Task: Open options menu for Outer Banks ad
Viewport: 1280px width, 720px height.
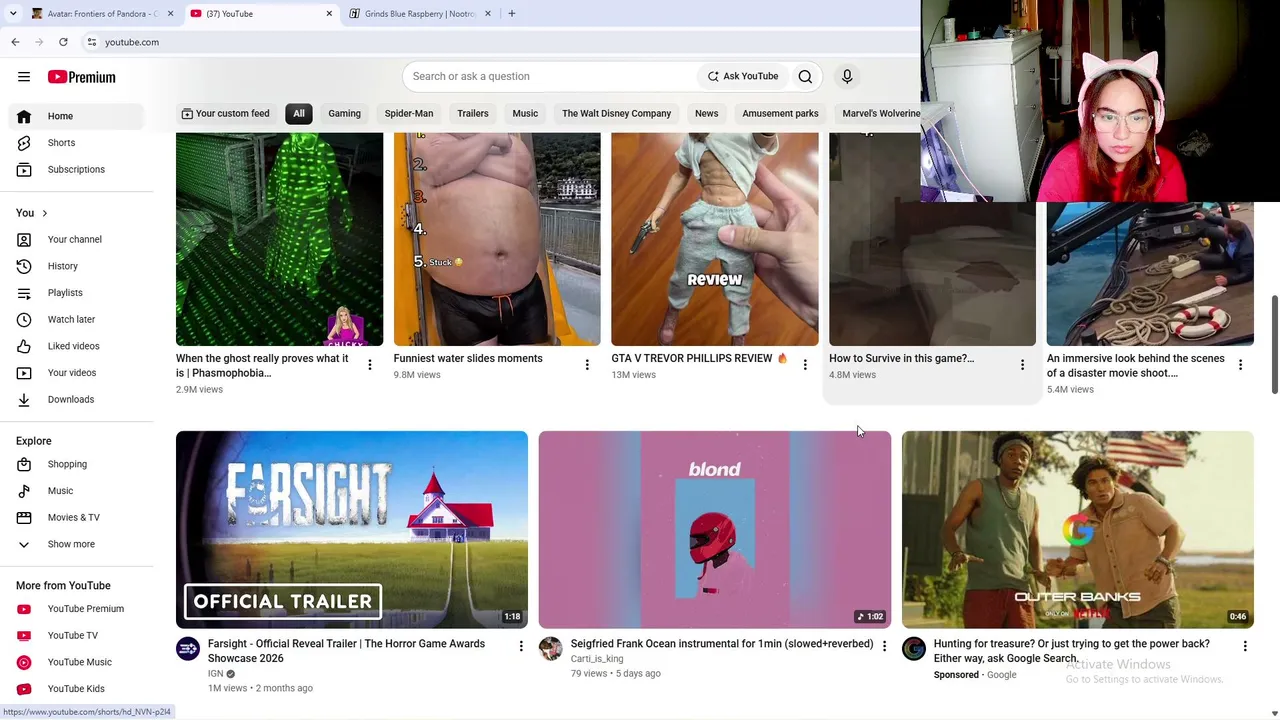Action: pos(1245,647)
